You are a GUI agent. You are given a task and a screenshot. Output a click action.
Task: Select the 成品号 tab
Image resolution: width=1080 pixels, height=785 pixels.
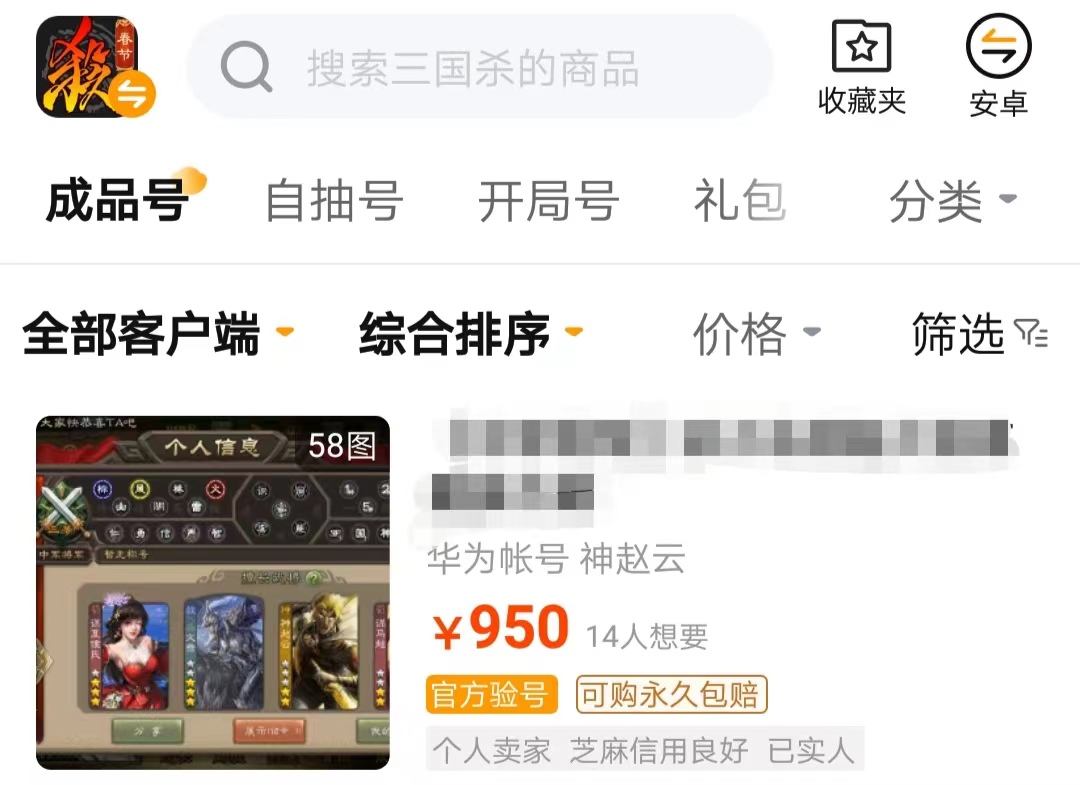117,200
